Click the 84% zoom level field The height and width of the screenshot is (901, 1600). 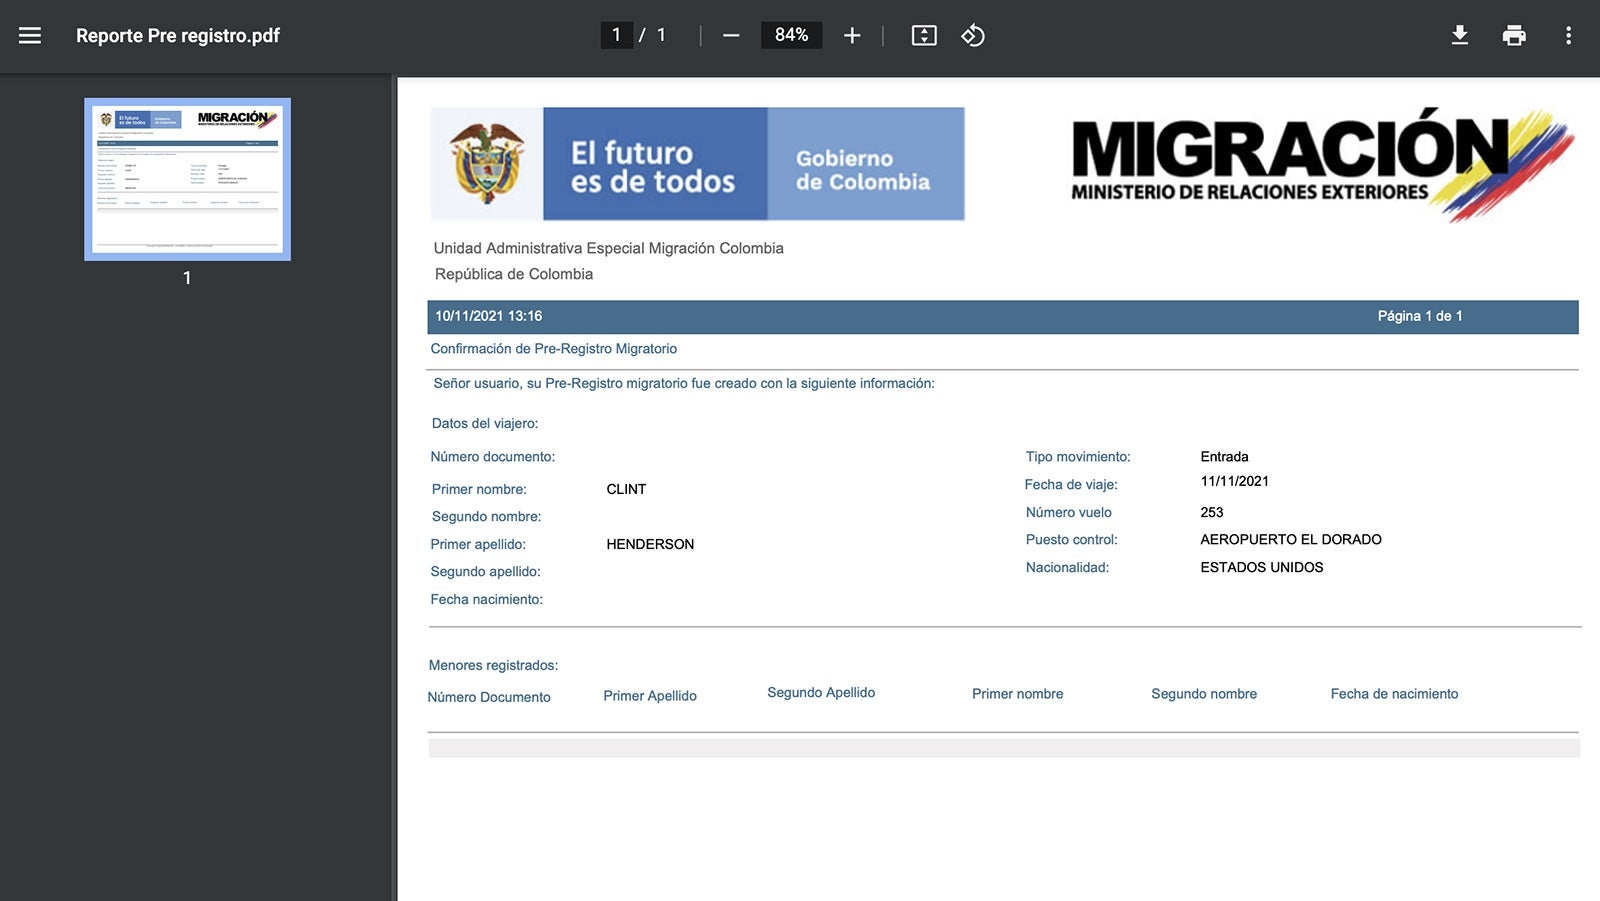(x=791, y=35)
